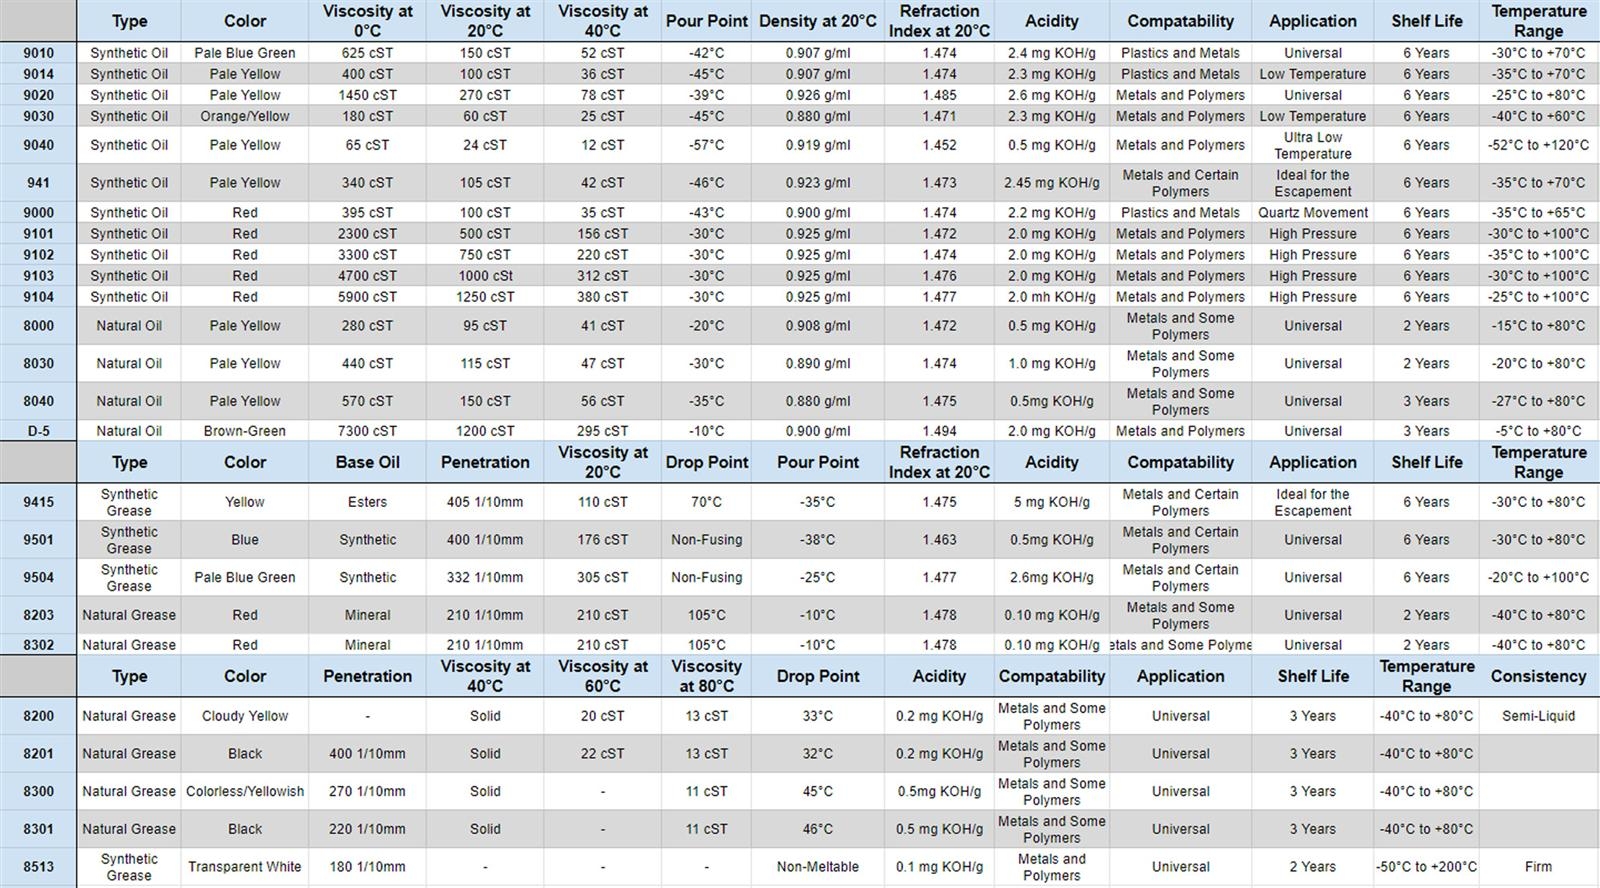
Task: Select the row header 9014
Action: 38,74
